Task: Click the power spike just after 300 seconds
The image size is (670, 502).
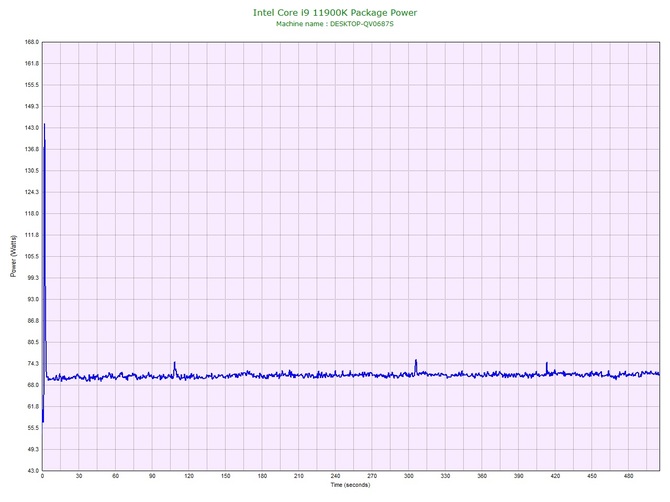Action: click(x=416, y=361)
